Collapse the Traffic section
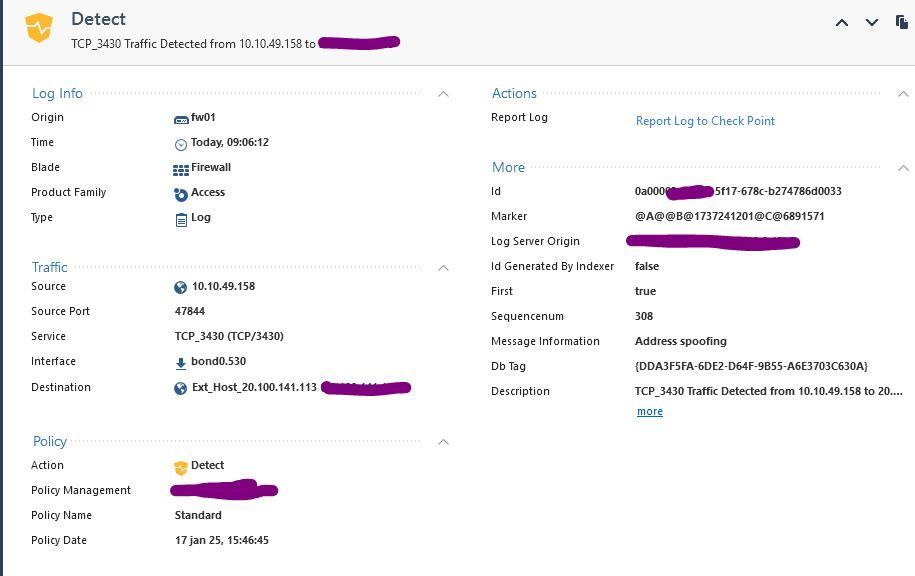 tap(443, 268)
